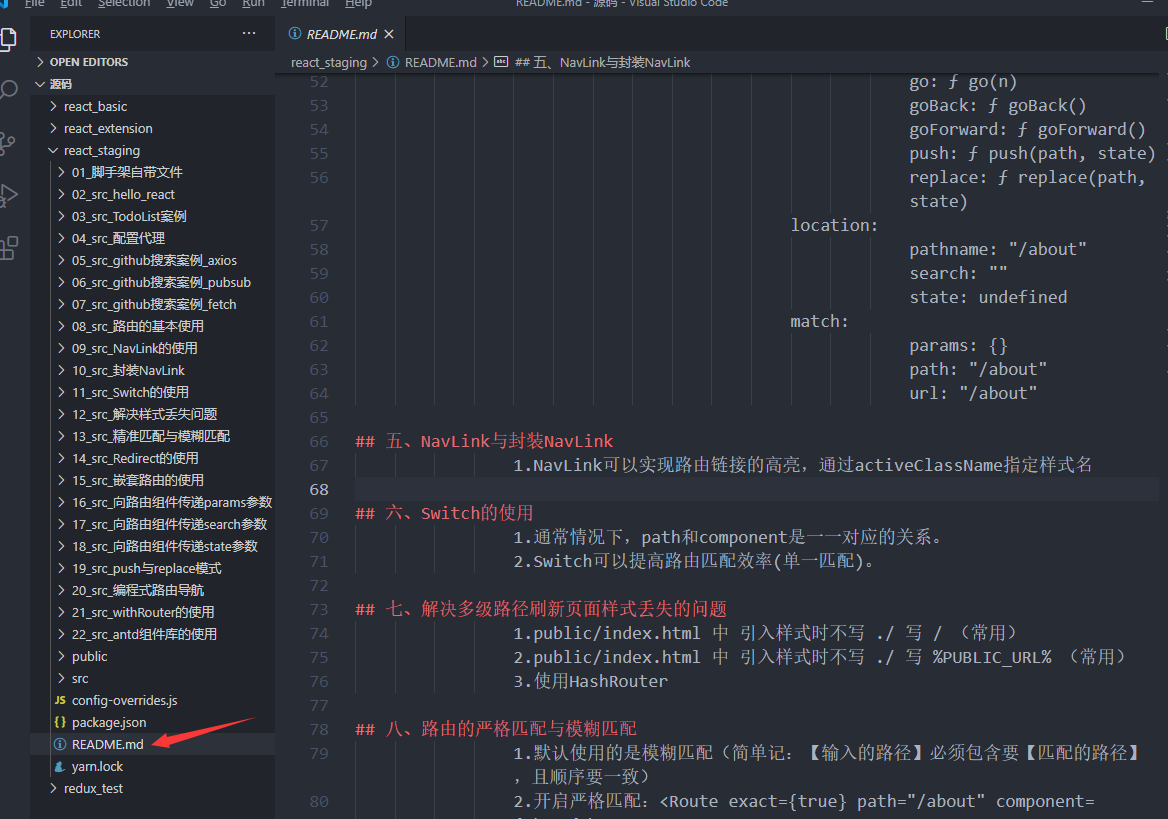Open the Run and Debug icon
This screenshot has width=1168, height=819.
pos(7,195)
